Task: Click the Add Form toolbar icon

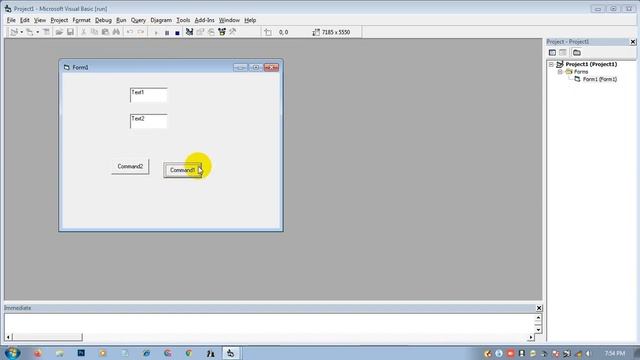Action: click(29, 32)
